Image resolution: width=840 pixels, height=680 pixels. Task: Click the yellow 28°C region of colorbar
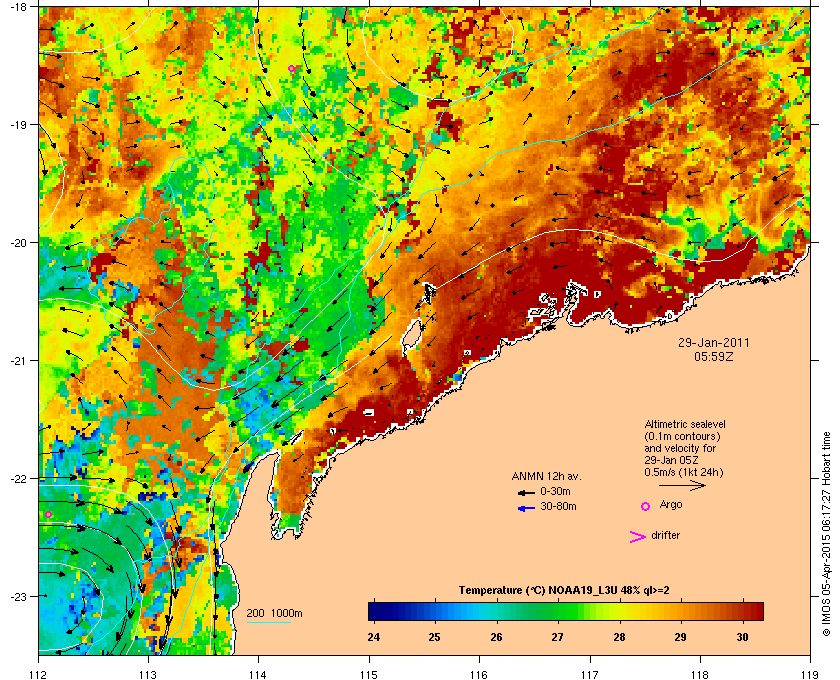point(619,611)
